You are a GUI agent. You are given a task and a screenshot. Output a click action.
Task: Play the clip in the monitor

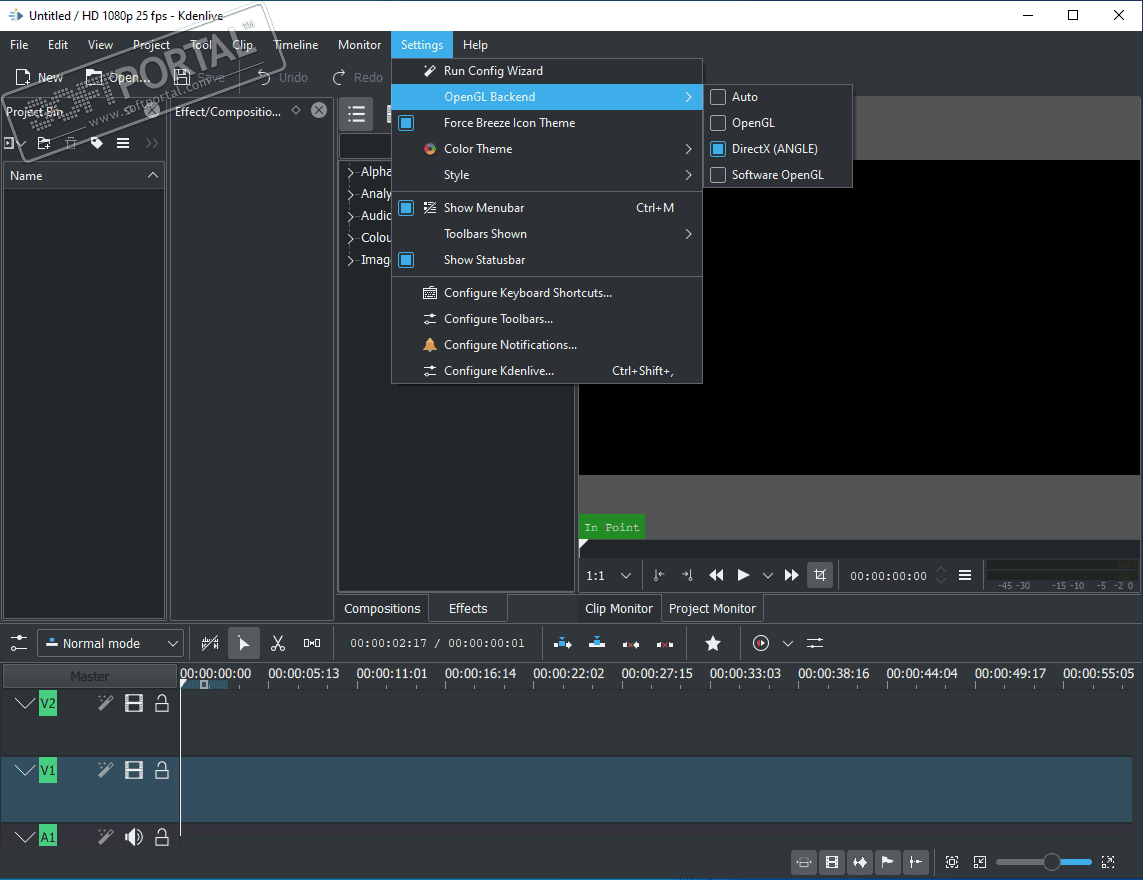pos(743,575)
